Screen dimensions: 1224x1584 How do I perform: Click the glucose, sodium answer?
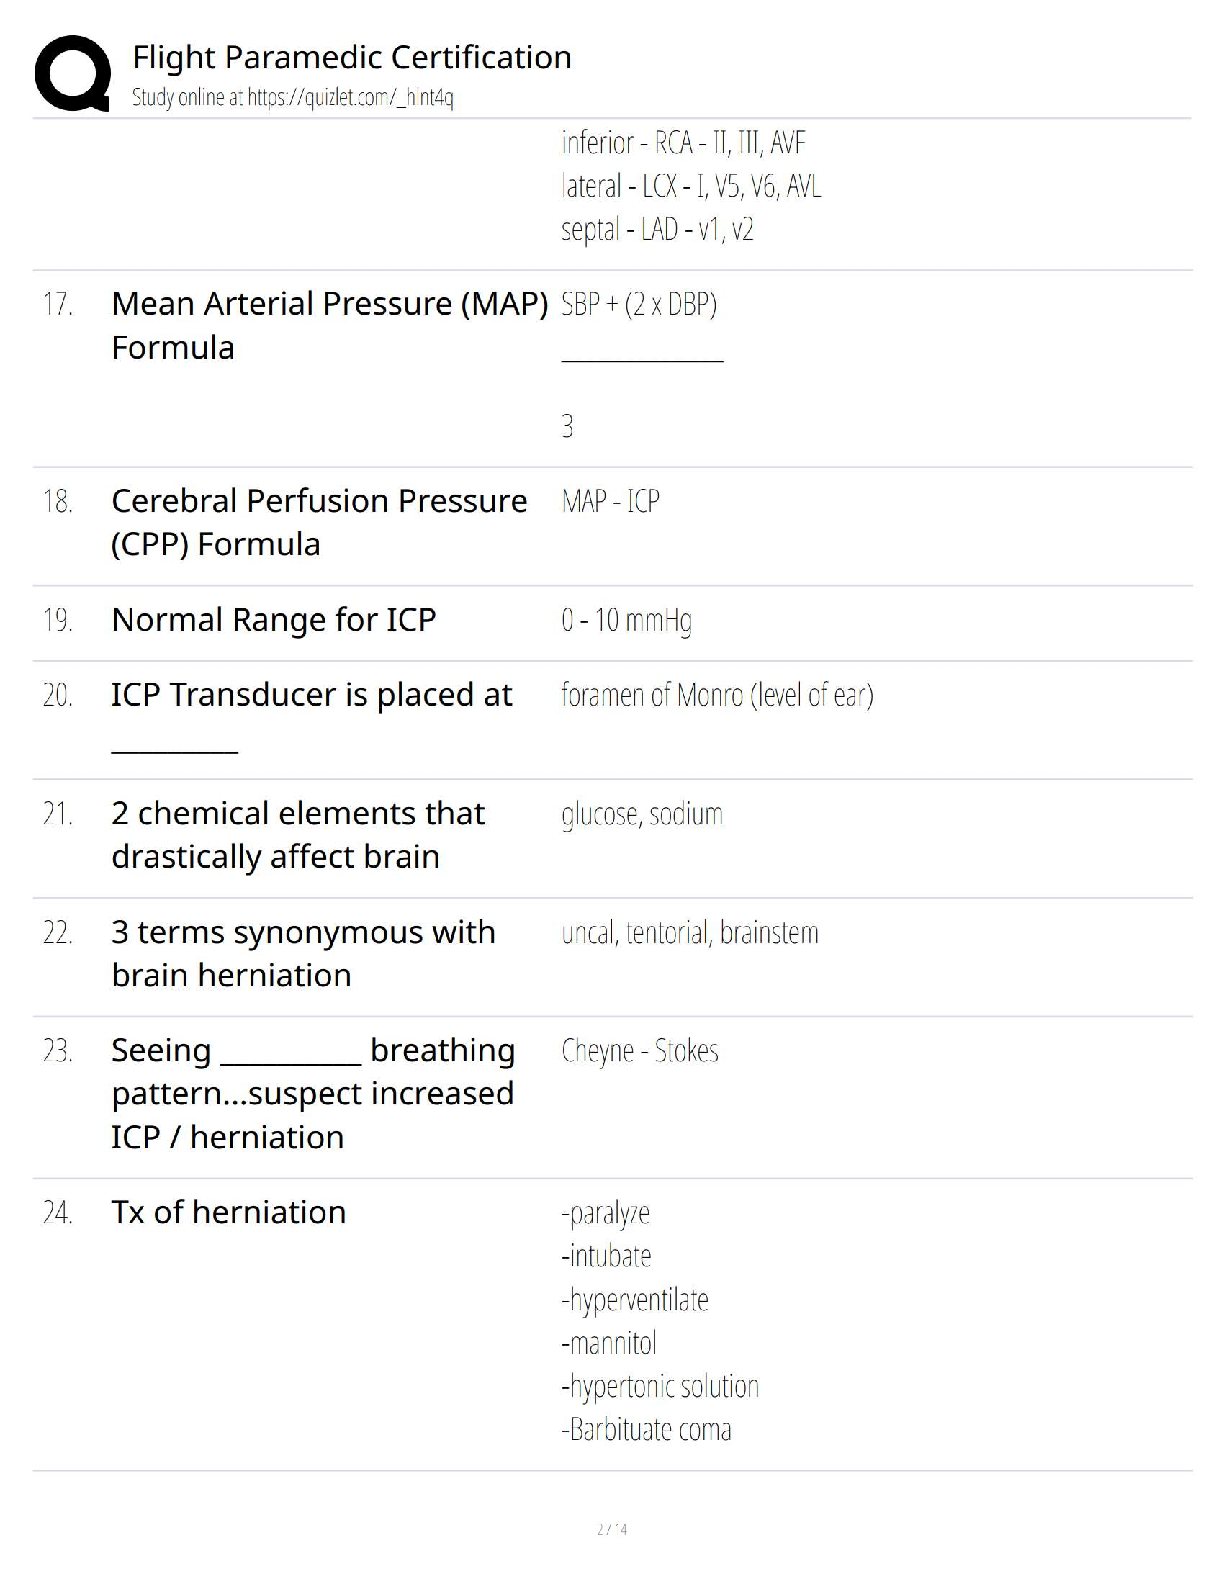pyautogui.click(x=642, y=815)
